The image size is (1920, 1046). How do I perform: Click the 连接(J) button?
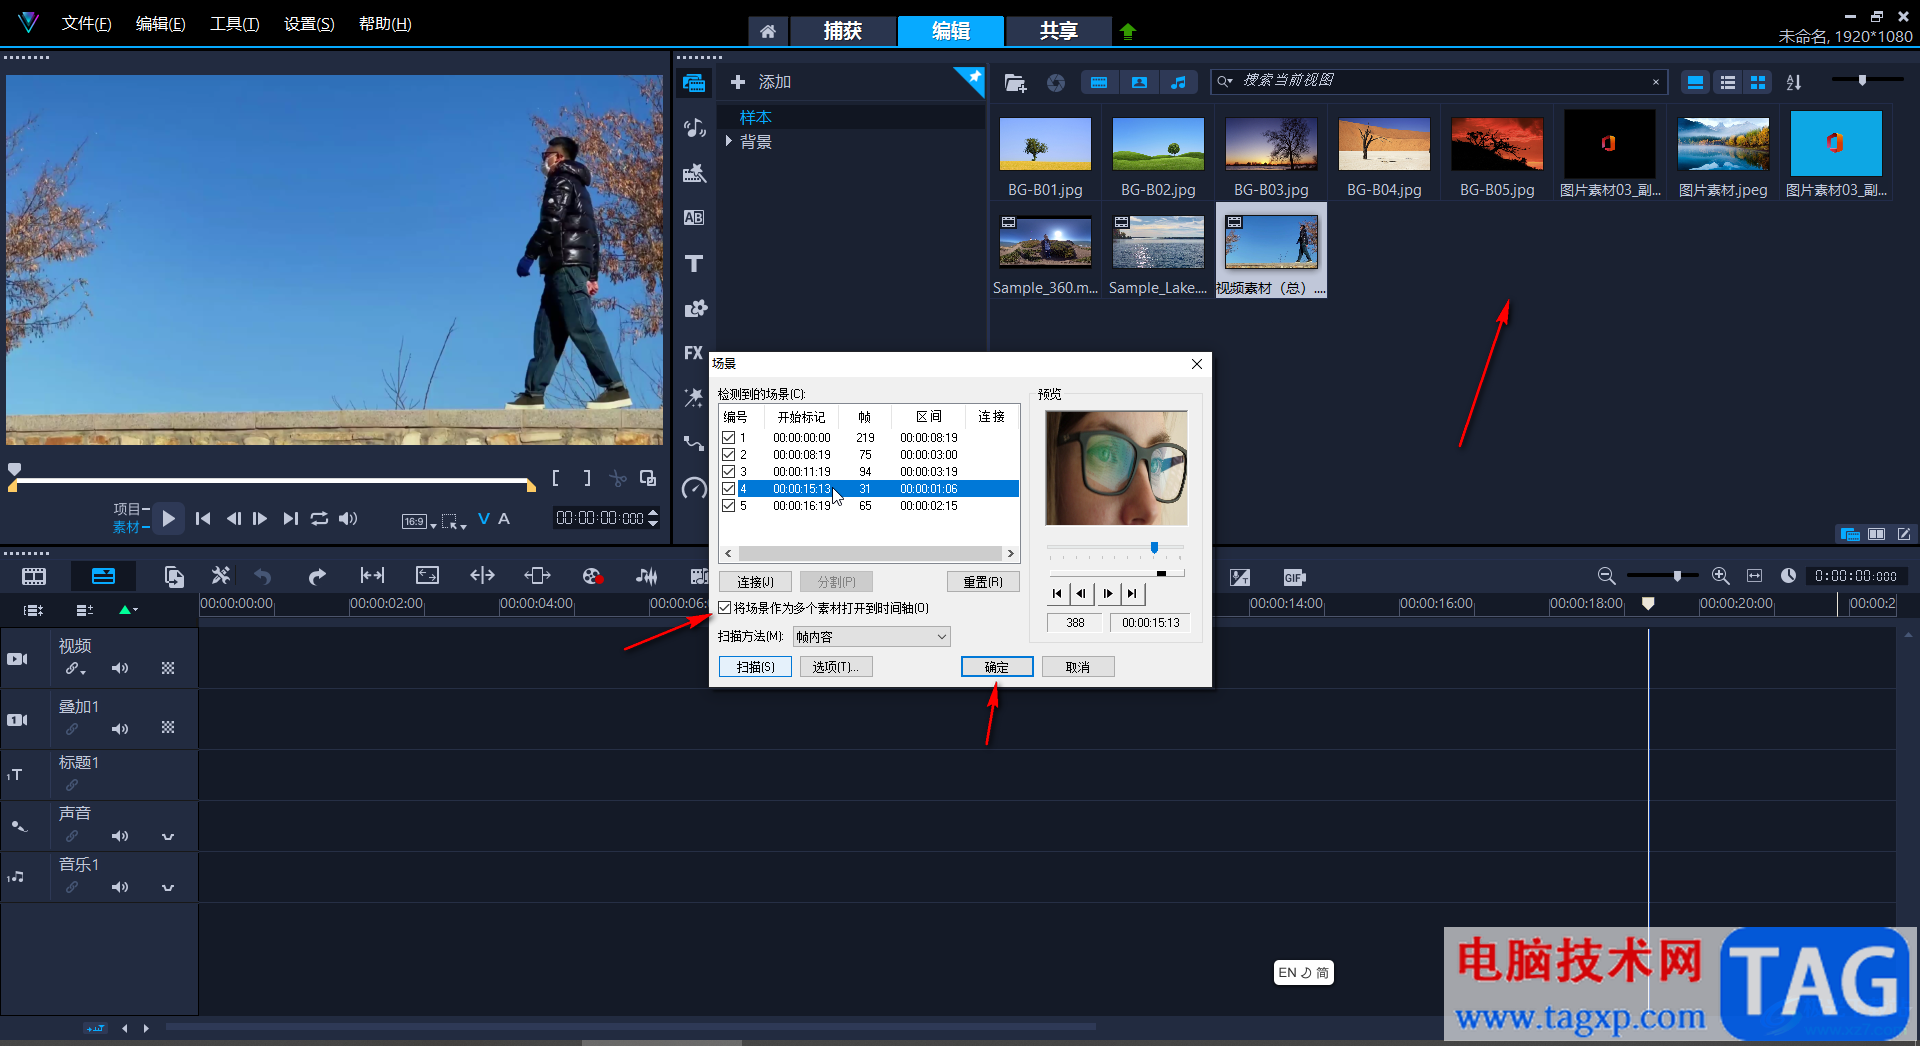coord(755,582)
